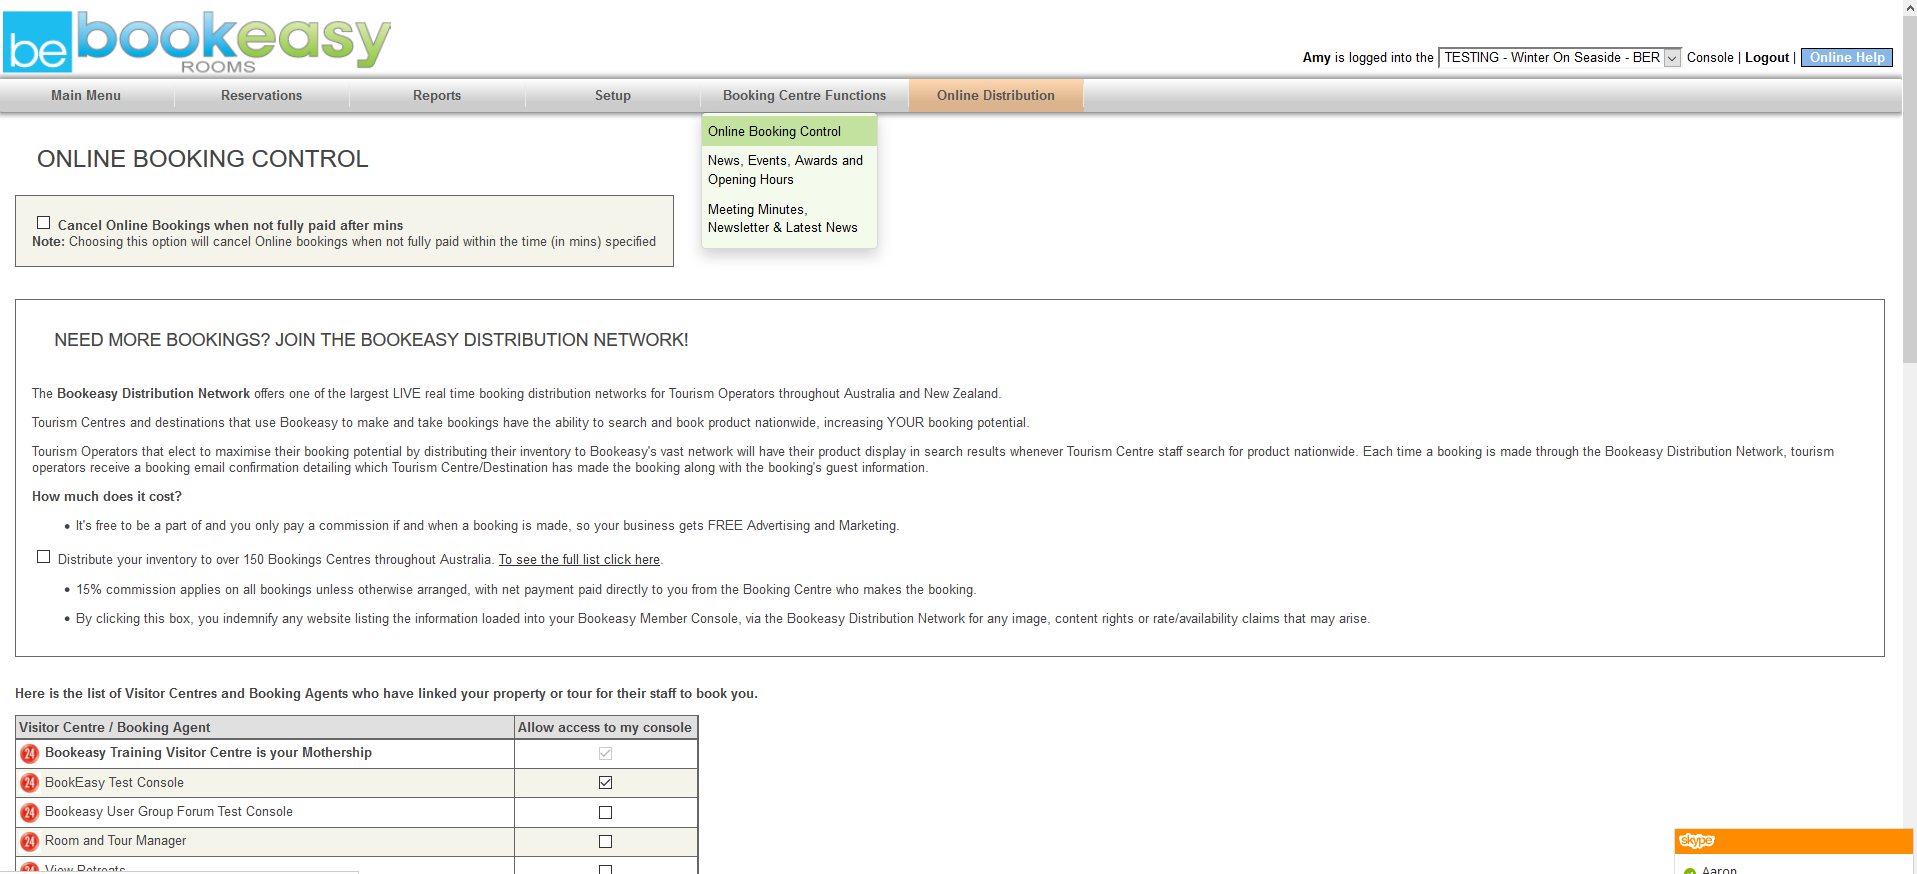Open the property selector dropdown

1560,58
